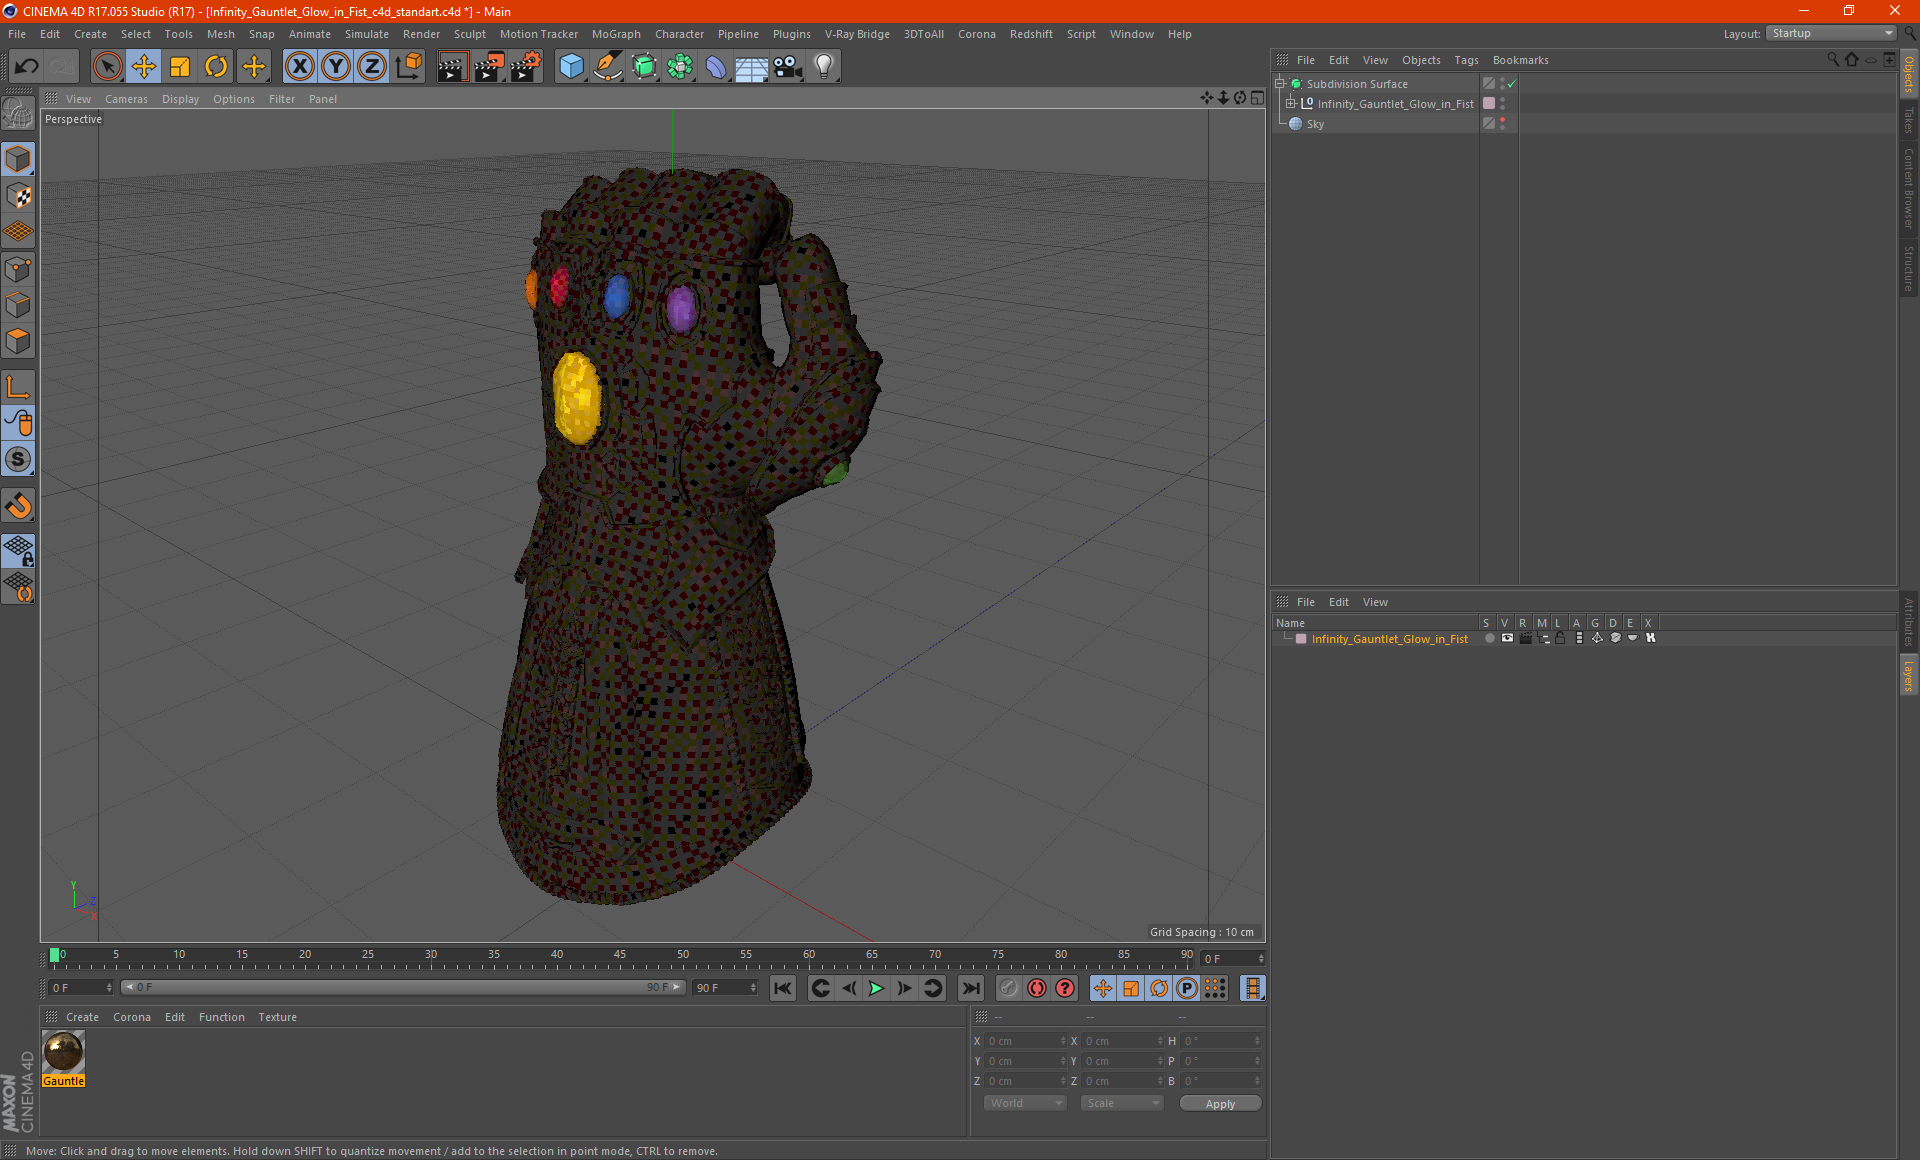1920x1160 pixels.
Task: Toggle Infinity_Gauntlet object visibility dots
Action: click(1502, 104)
